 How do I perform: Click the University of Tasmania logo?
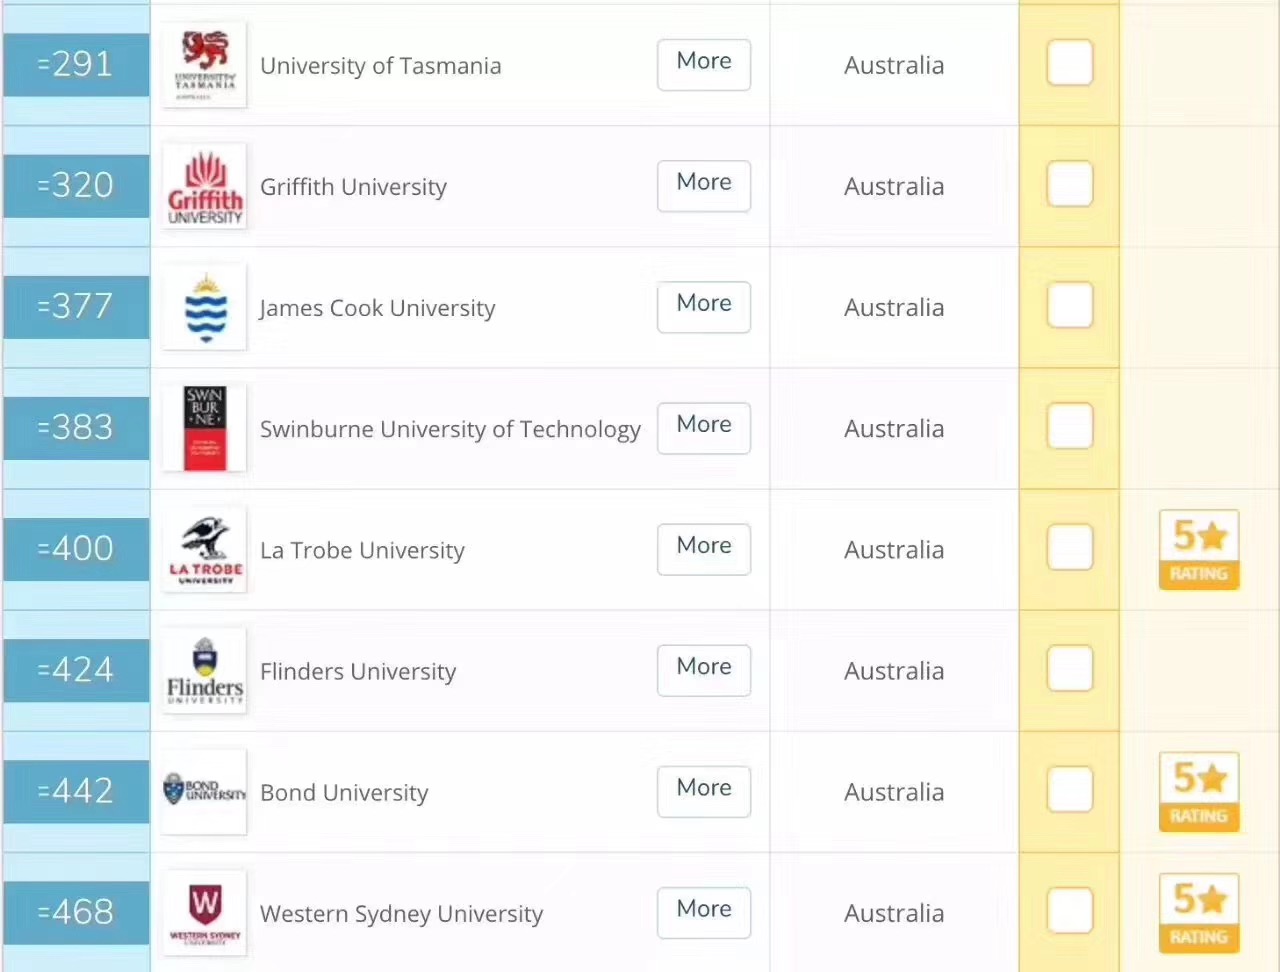click(204, 64)
